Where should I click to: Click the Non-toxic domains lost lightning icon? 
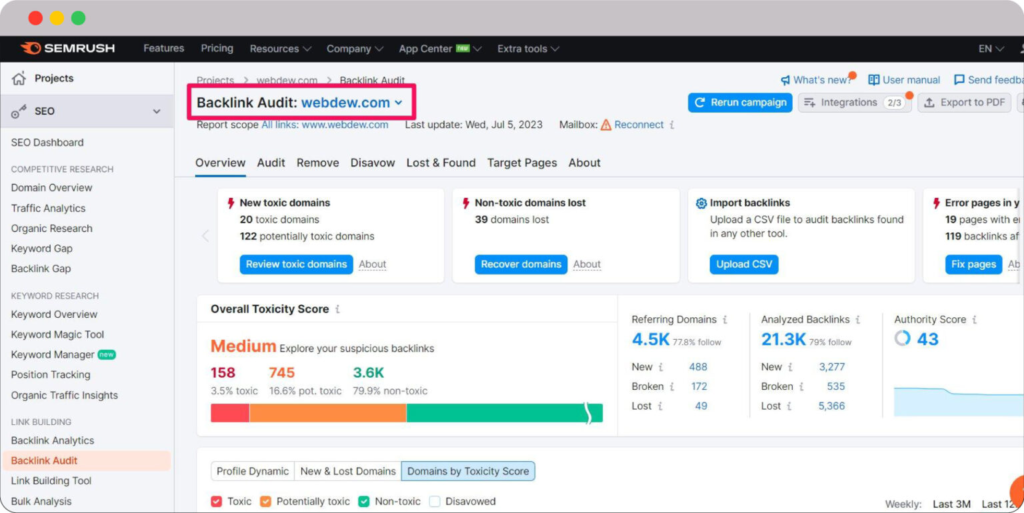point(466,203)
